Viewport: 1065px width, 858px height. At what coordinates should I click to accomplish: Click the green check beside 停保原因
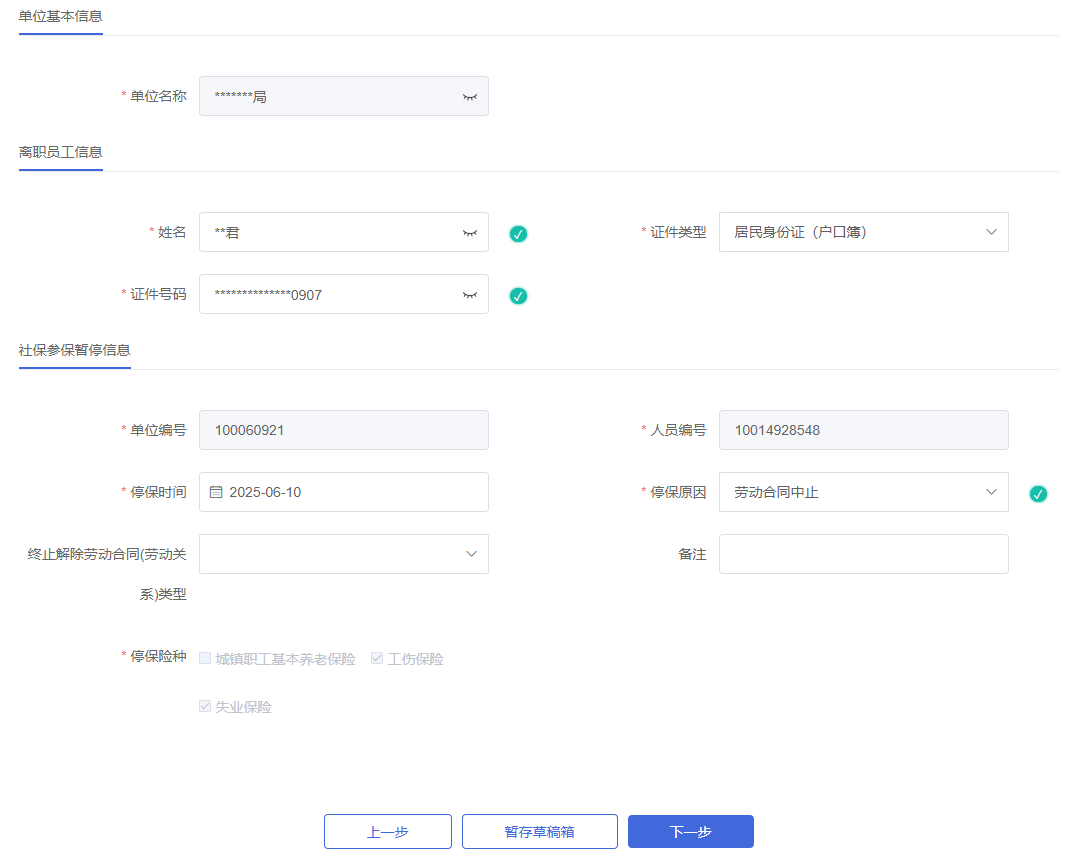point(1038,494)
